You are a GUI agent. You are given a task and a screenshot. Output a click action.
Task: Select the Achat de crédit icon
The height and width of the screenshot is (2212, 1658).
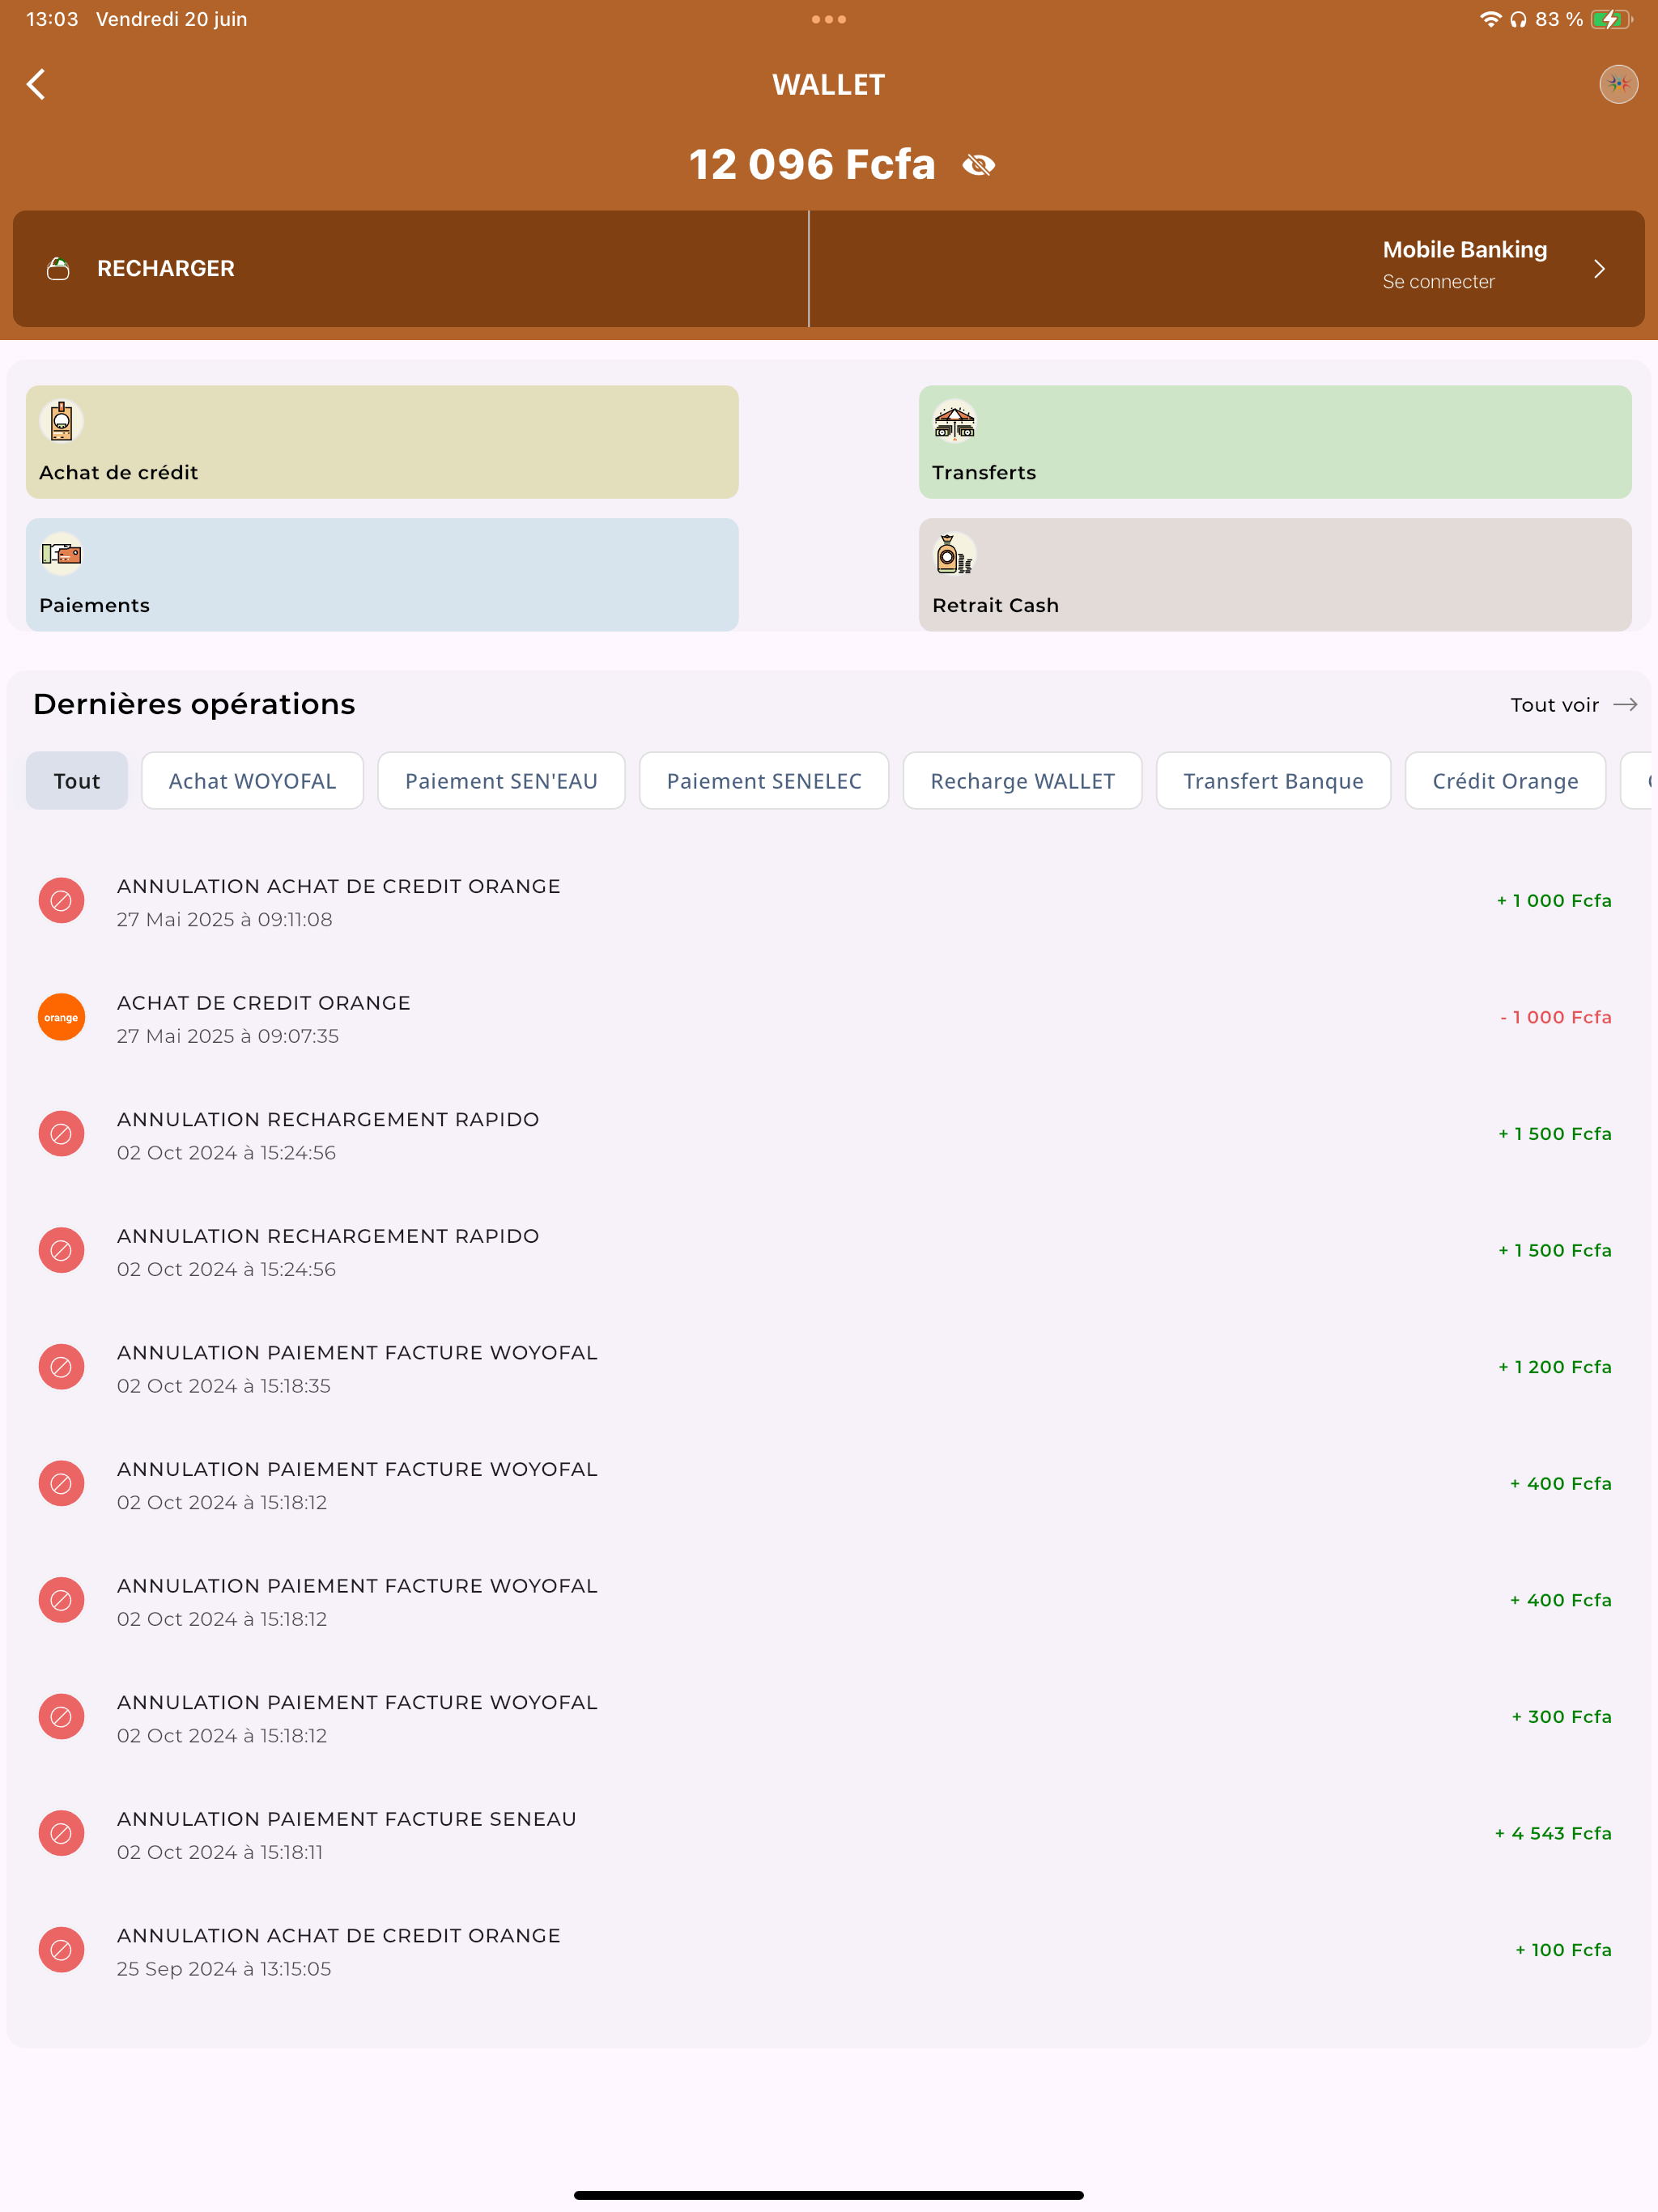click(61, 421)
